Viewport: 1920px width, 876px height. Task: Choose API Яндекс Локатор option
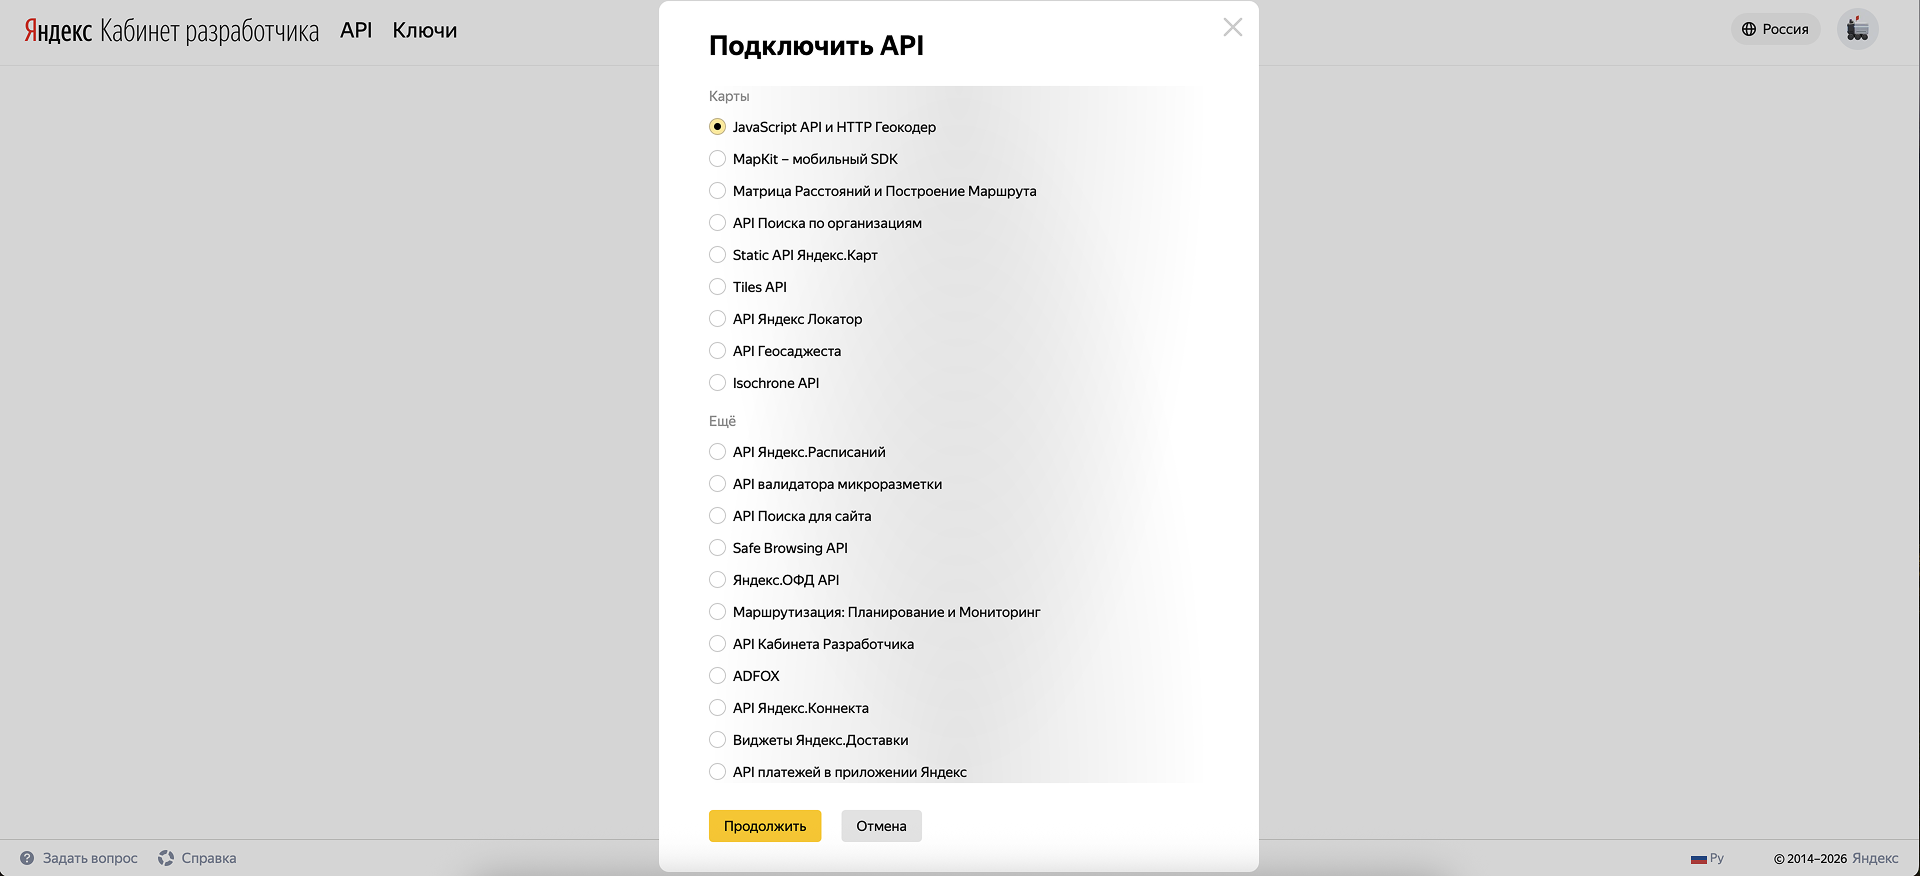click(717, 319)
